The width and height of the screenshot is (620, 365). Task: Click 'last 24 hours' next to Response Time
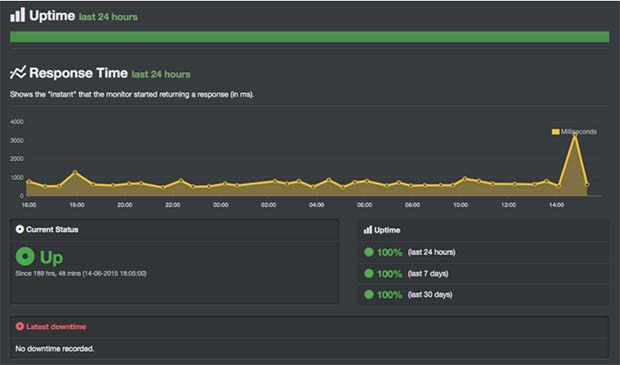point(161,74)
